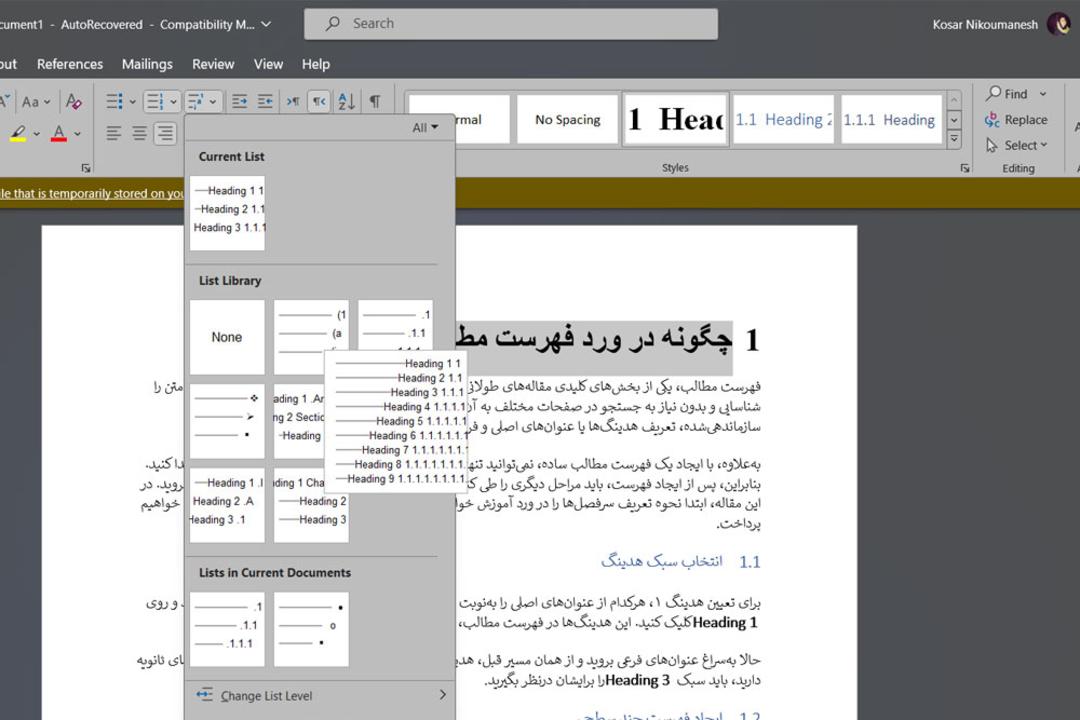Viewport: 1080px width, 720px height.
Task: Open the Change Case dropdown
Action: (36, 102)
